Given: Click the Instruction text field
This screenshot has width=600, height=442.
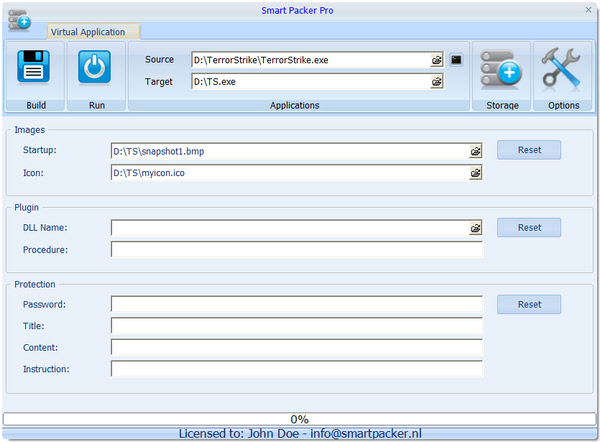Looking at the screenshot, I should point(296,369).
